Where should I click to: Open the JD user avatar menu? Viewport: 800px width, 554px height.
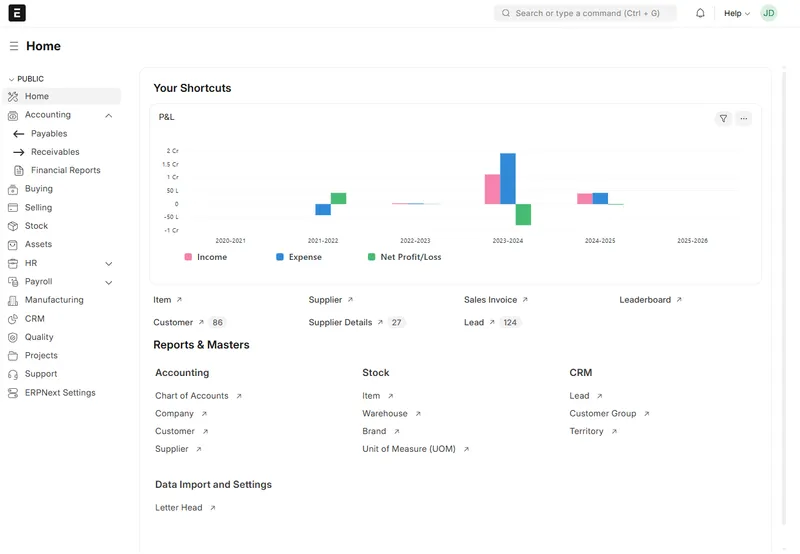coord(768,13)
